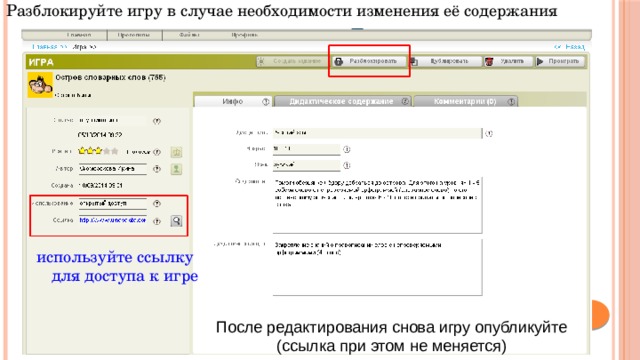Screen dimensions: 640x360
Task: Click the monkey game avatar thumbnail
Action: coord(40,85)
